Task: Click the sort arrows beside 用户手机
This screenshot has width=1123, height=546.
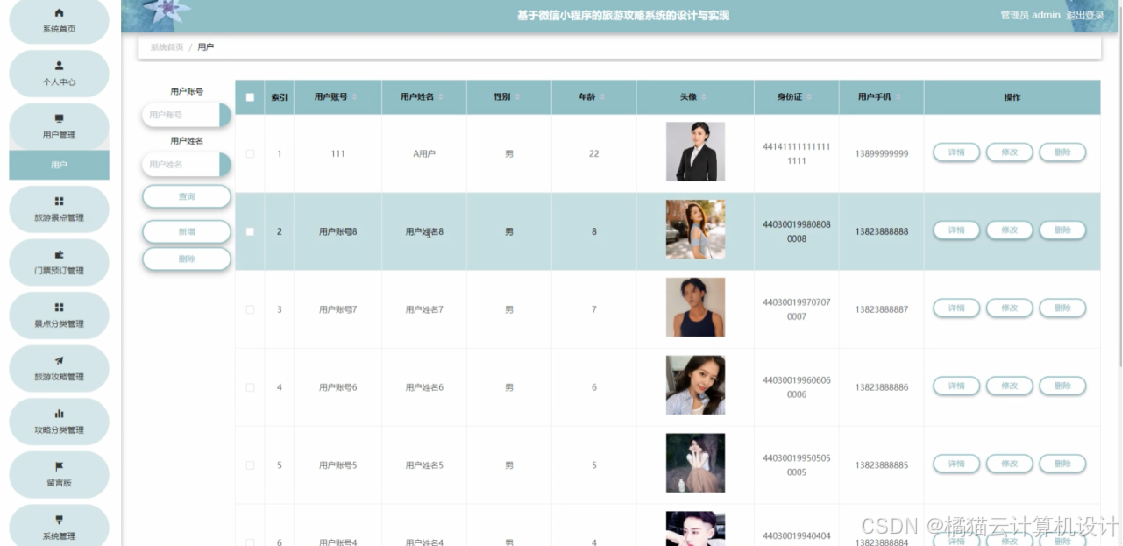Action: click(x=898, y=97)
